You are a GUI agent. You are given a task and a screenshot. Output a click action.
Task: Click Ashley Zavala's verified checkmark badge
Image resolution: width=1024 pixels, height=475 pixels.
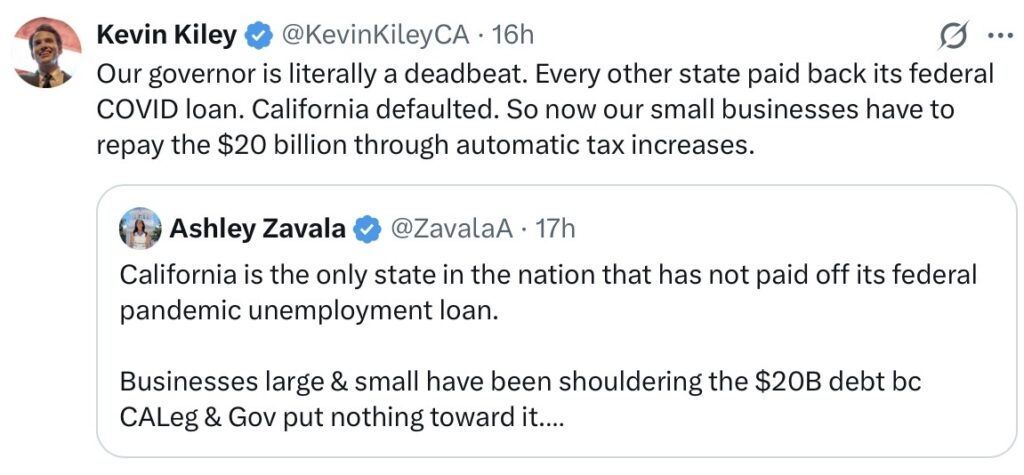[x=368, y=229]
